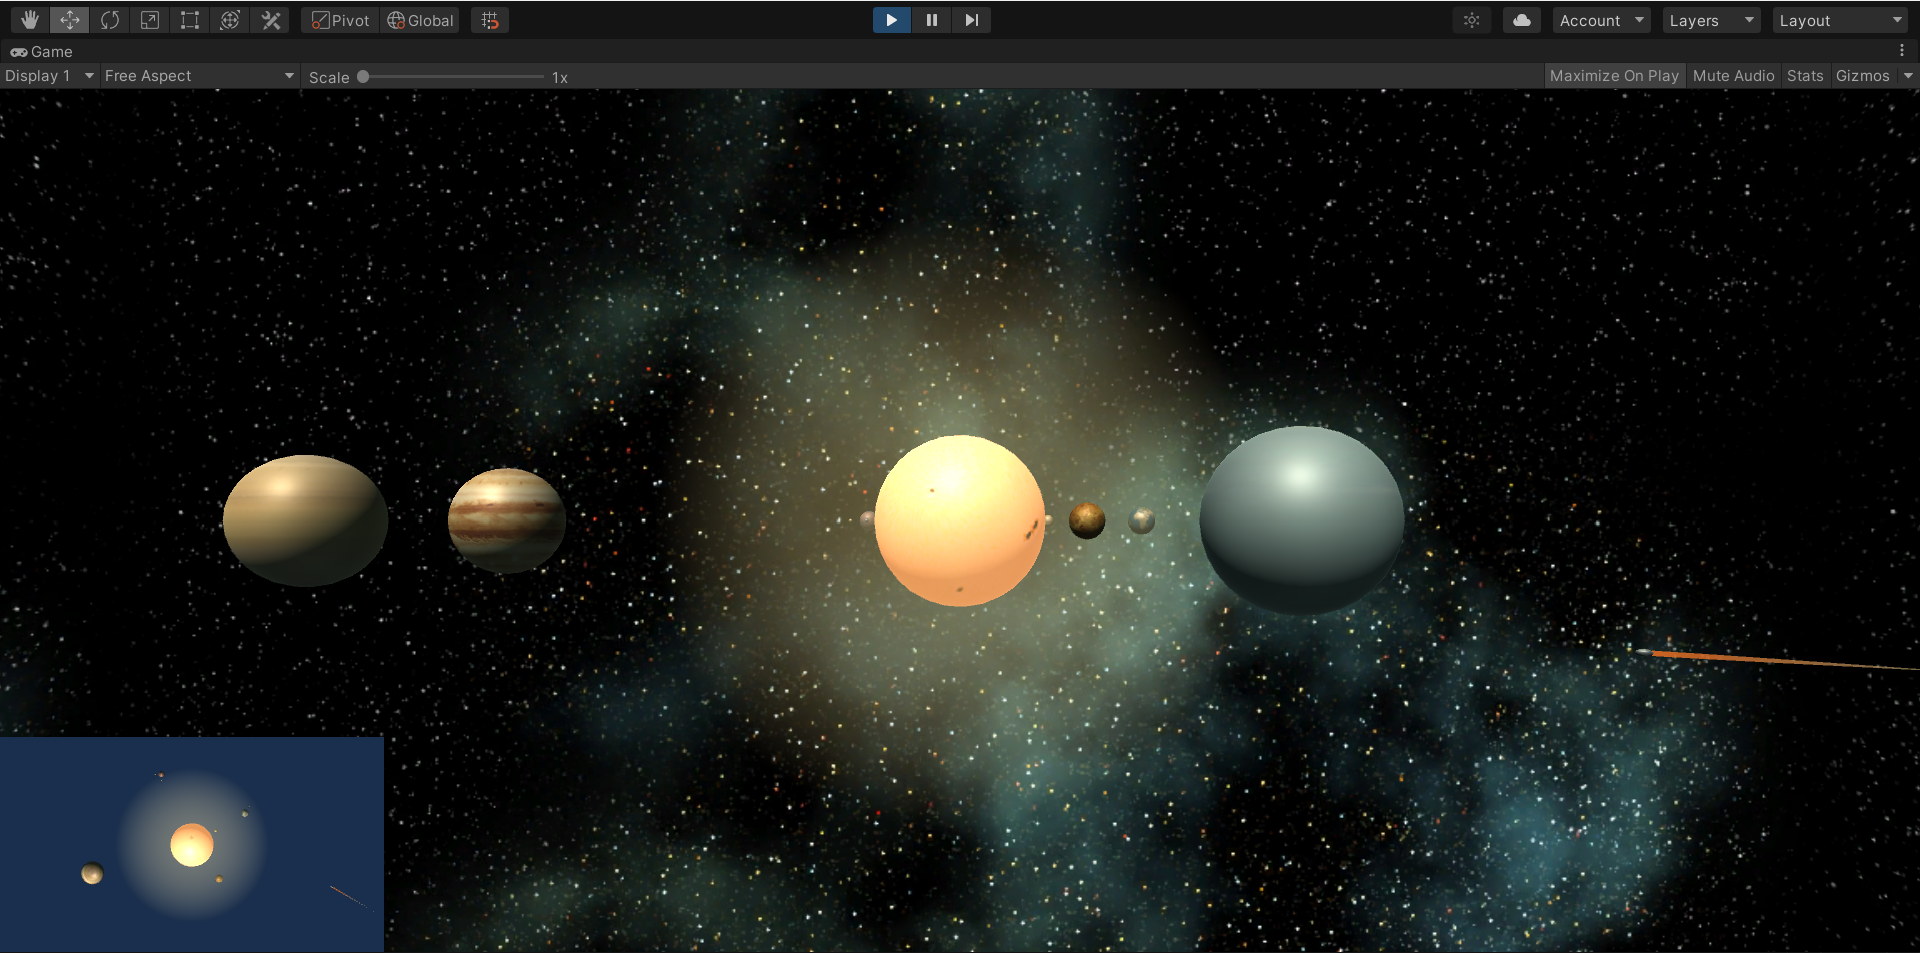This screenshot has width=1920, height=953.
Task: Select the Rect transform tool
Action: pos(189,19)
